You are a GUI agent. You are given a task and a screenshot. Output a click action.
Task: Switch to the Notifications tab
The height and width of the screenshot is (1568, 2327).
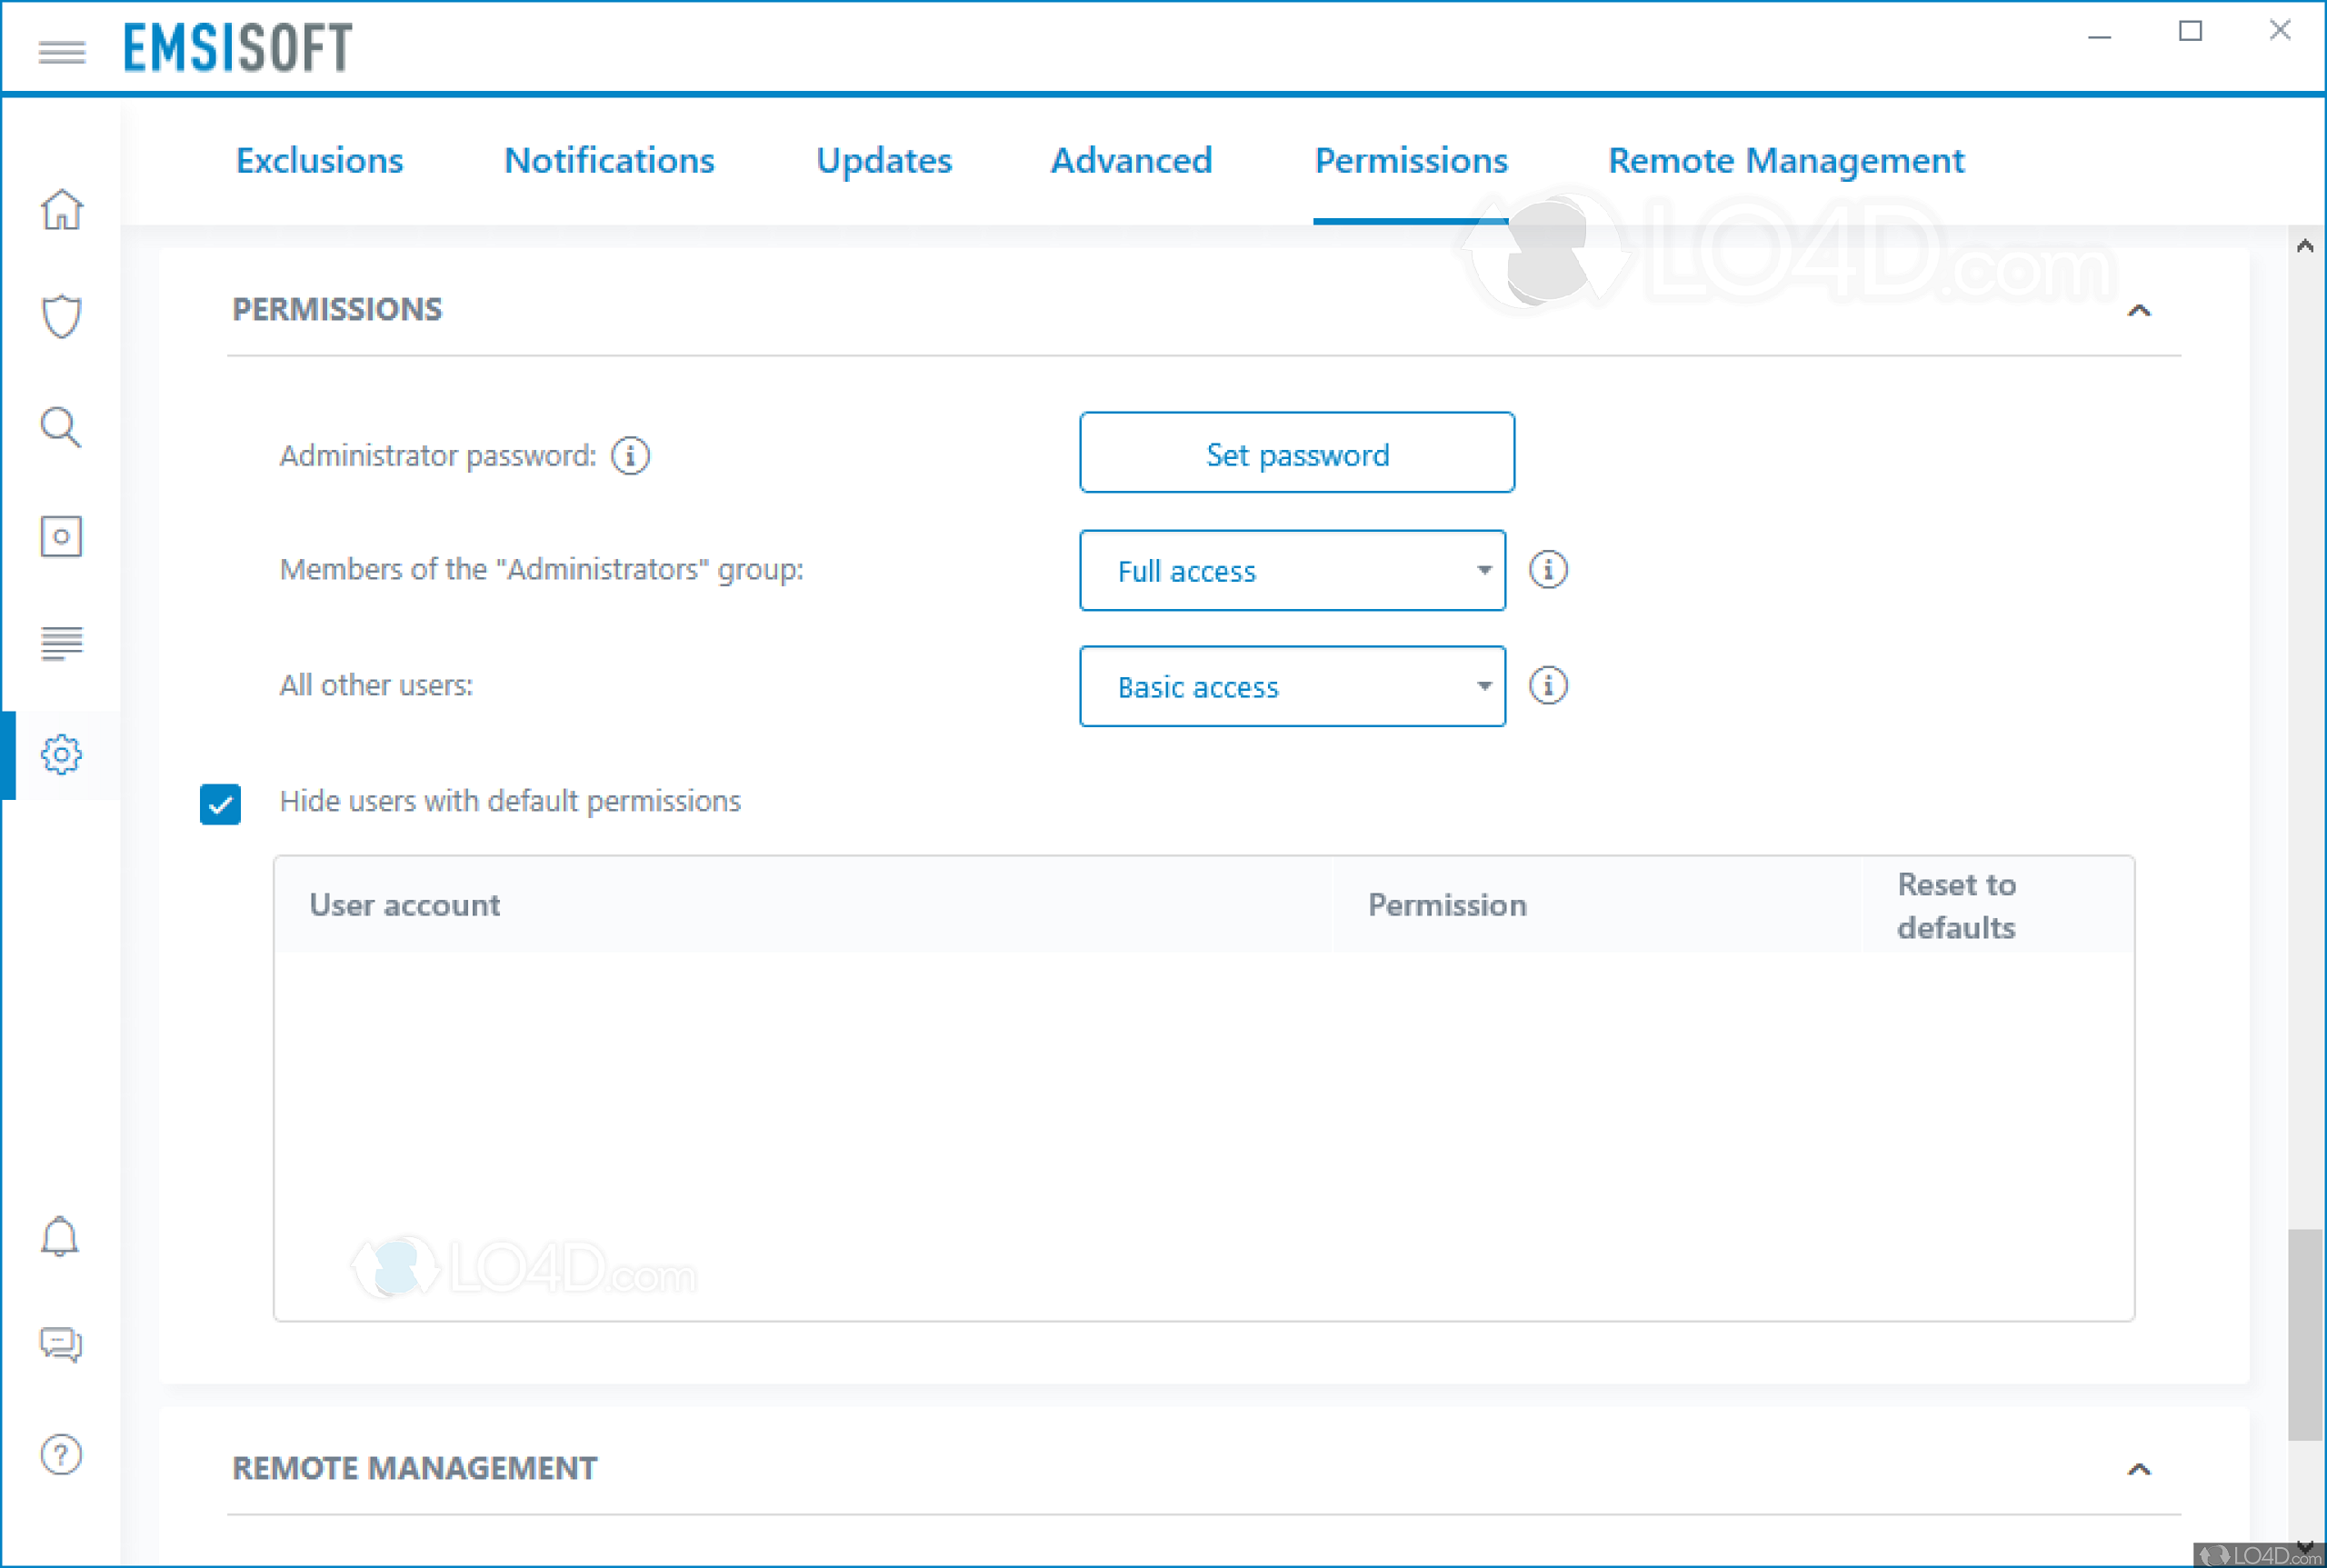609,160
